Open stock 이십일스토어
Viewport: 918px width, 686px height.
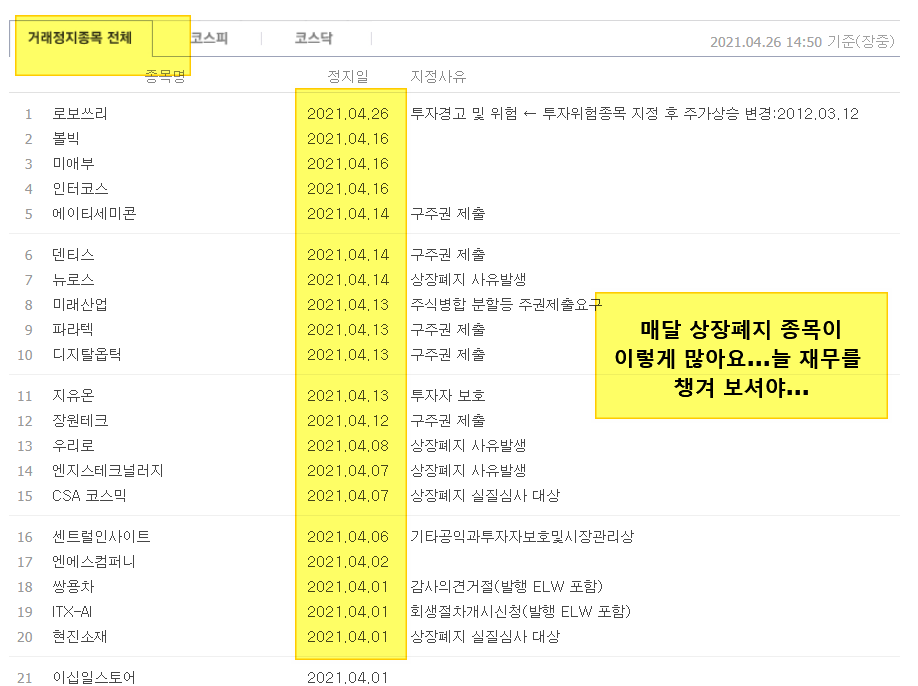(94, 677)
